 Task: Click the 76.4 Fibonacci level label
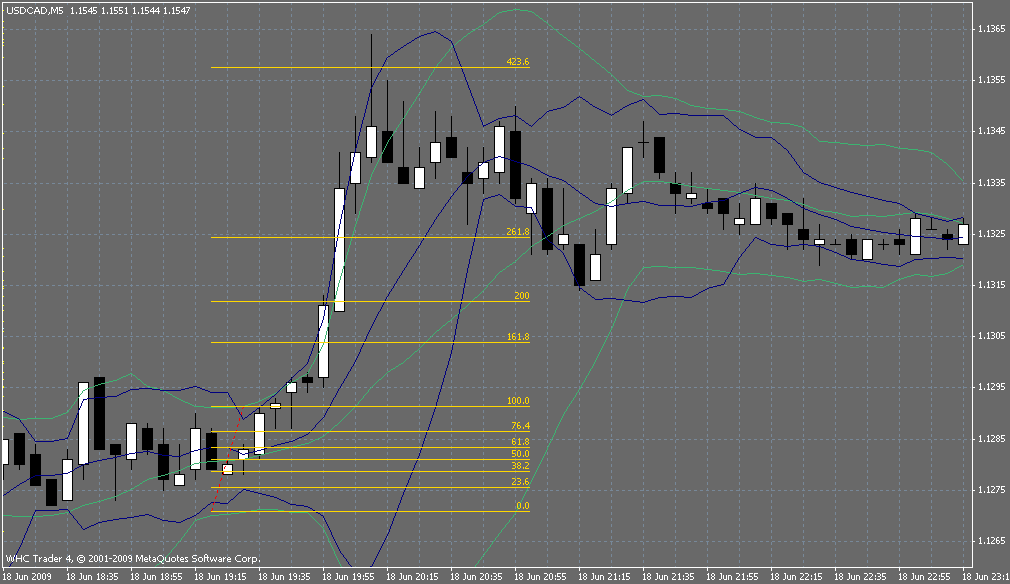click(520, 426)
